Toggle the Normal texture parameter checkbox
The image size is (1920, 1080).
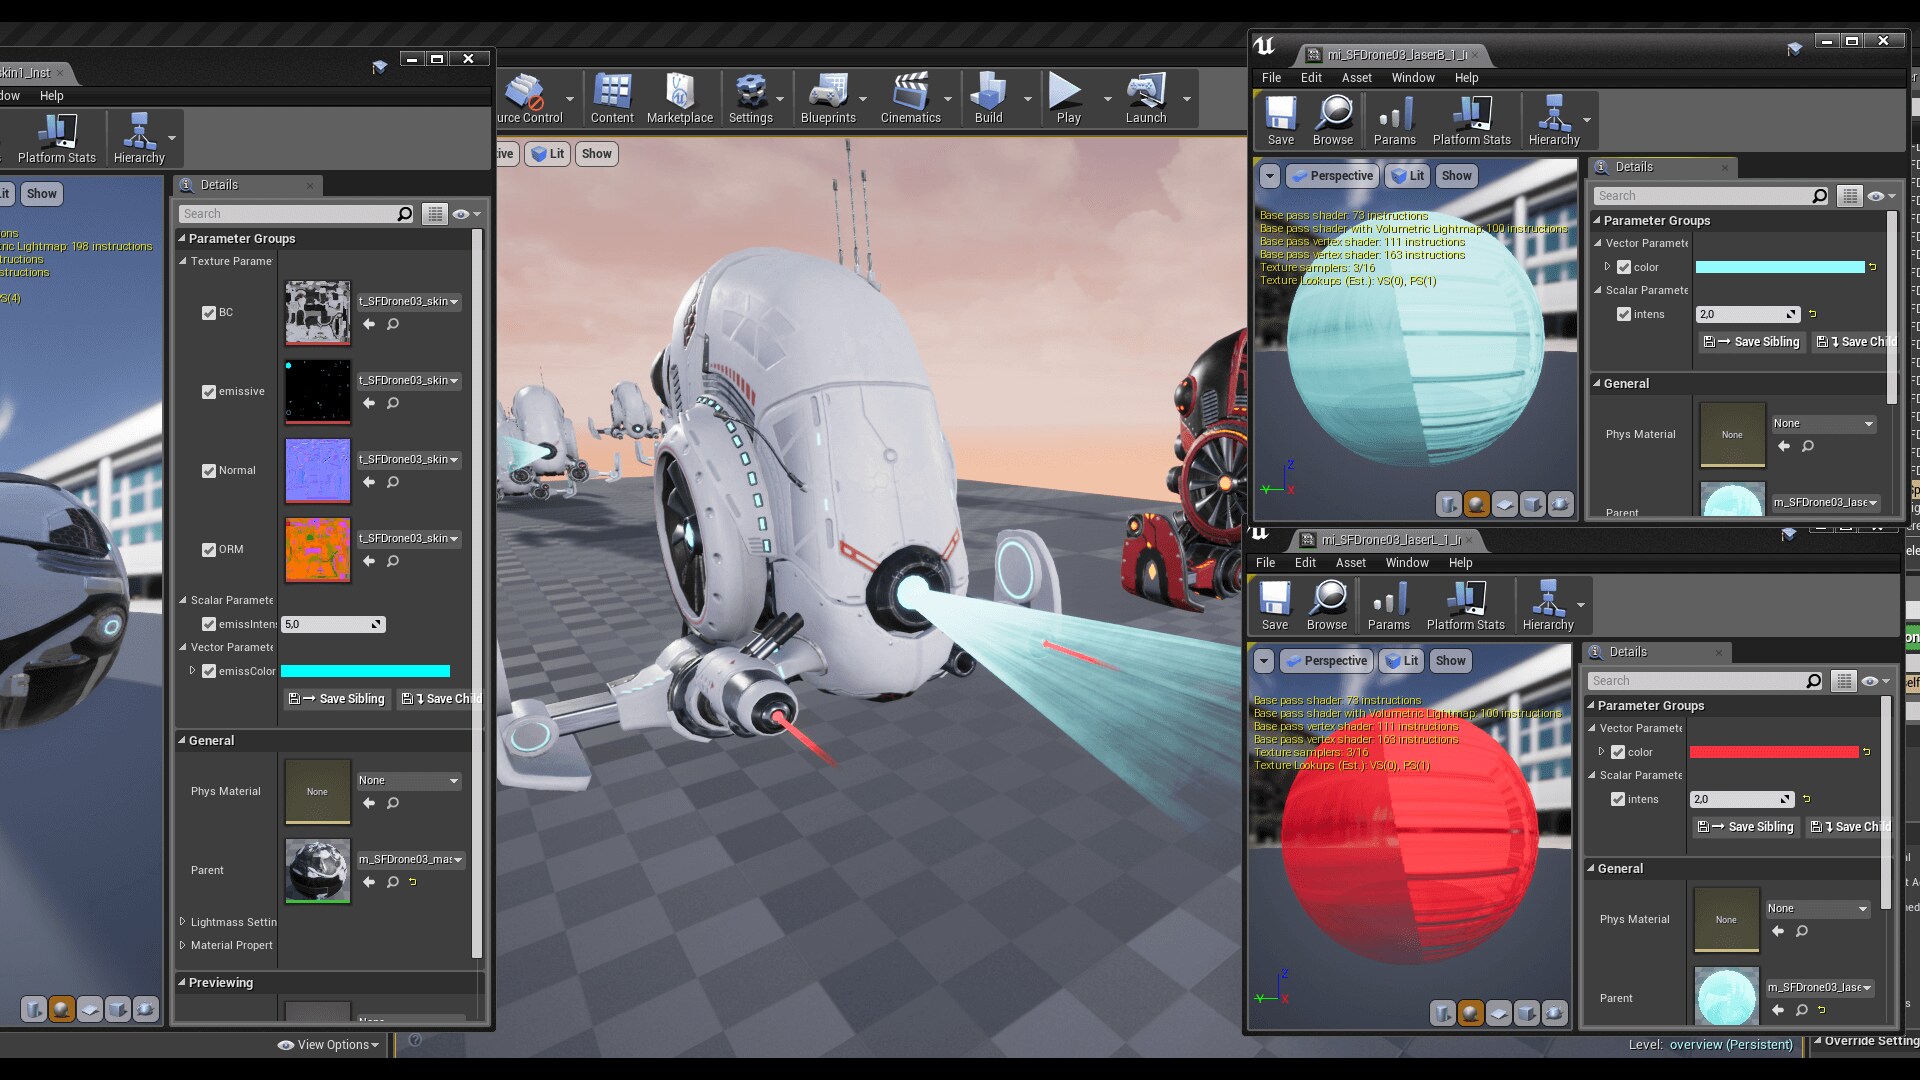(x=209, y=471)
